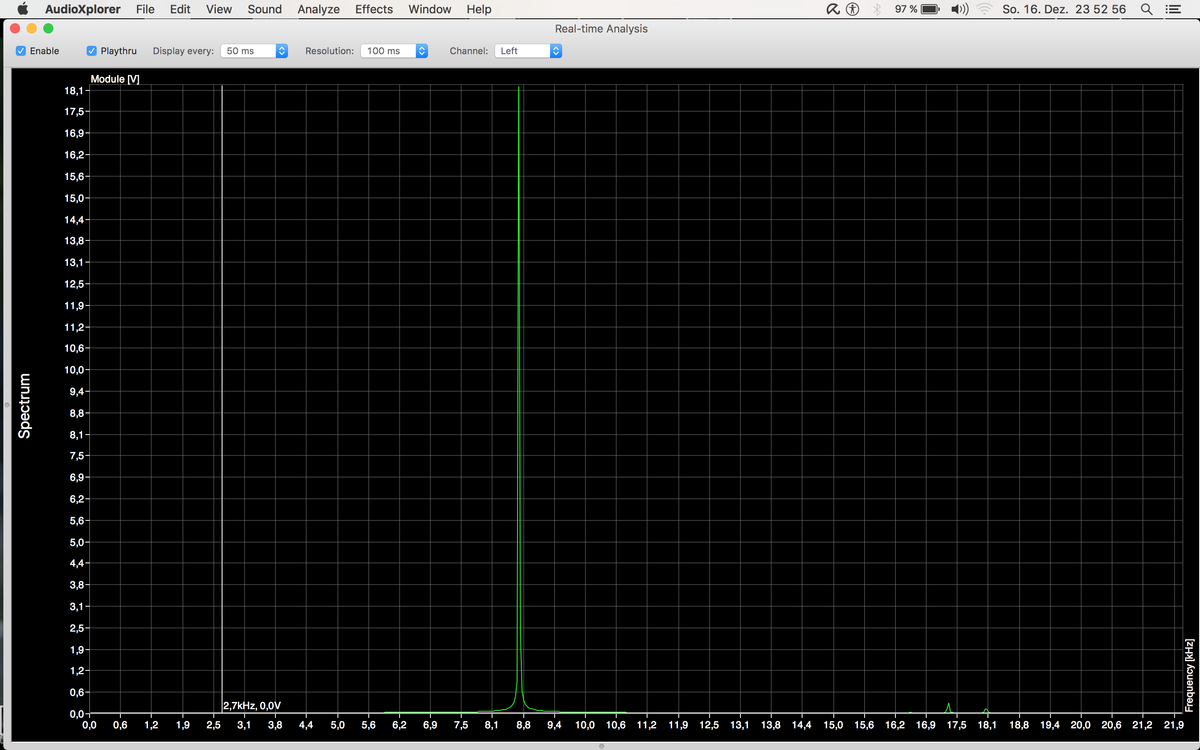
Task: Click the 20,0 frequency axis label
Action: click(x=1081, y=724)
